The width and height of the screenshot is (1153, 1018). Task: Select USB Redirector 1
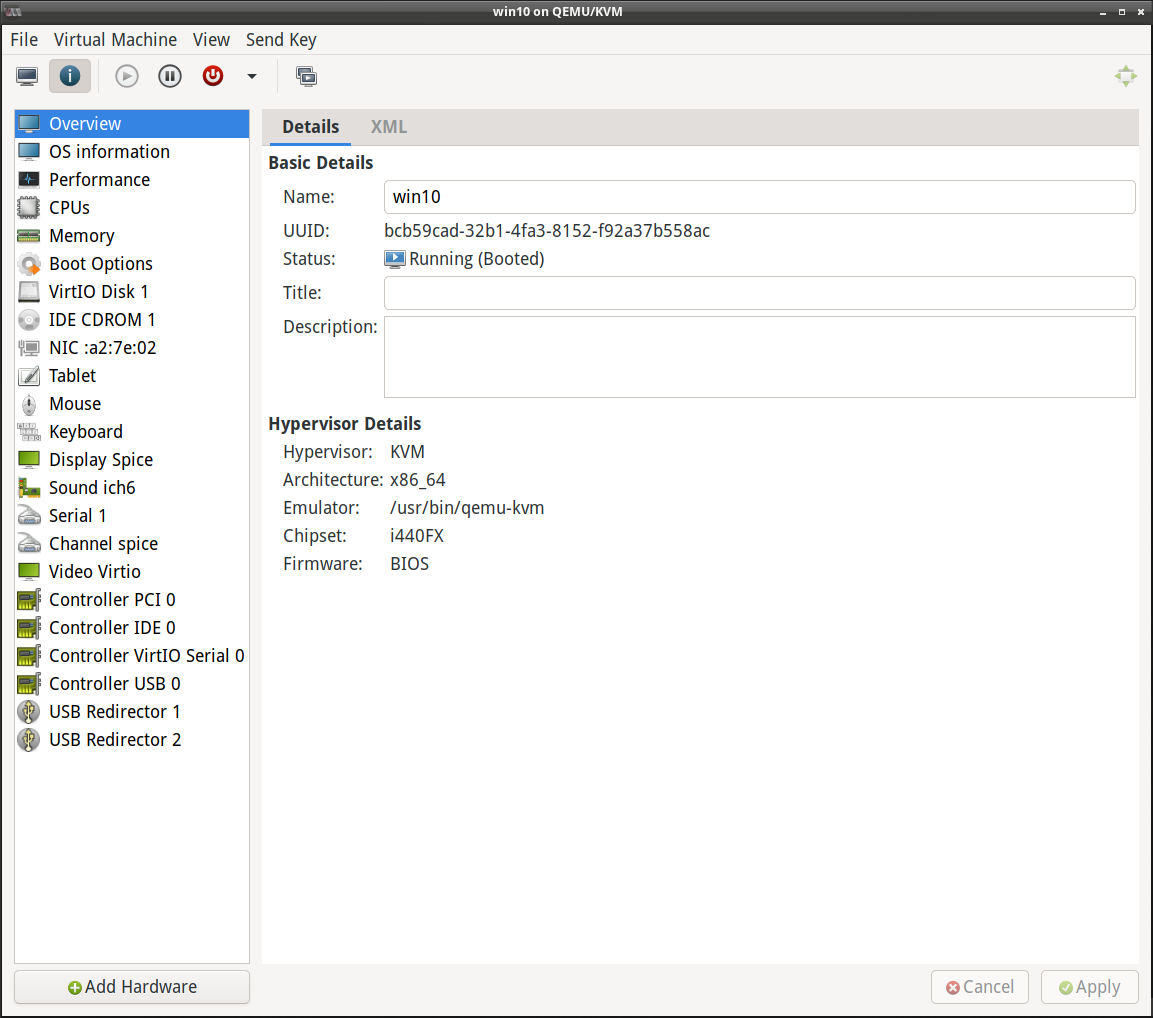132,711
